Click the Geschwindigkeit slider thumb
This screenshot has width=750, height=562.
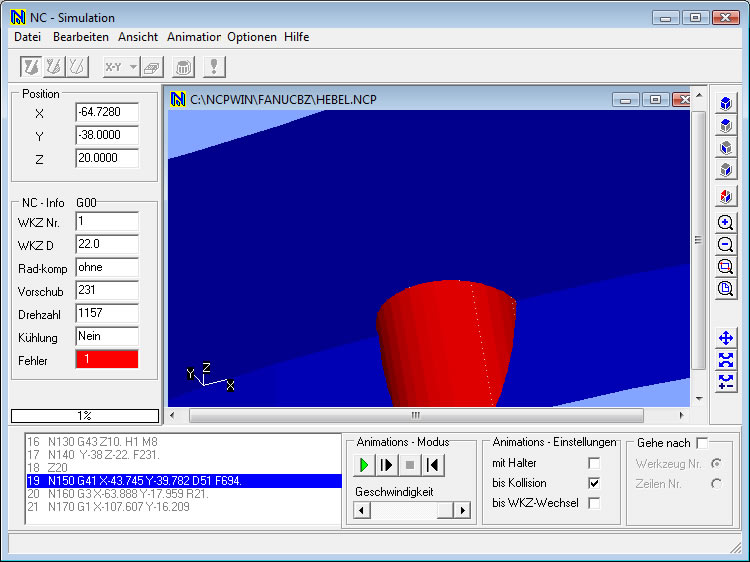pos(445,510)
